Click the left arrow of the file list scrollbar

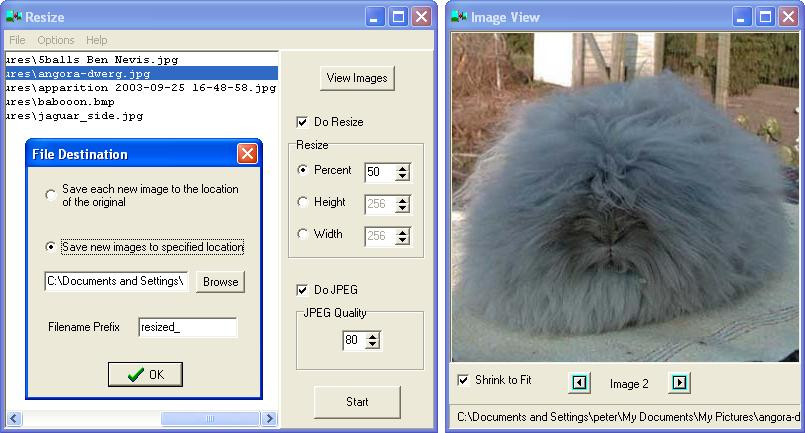pos(14,419)
